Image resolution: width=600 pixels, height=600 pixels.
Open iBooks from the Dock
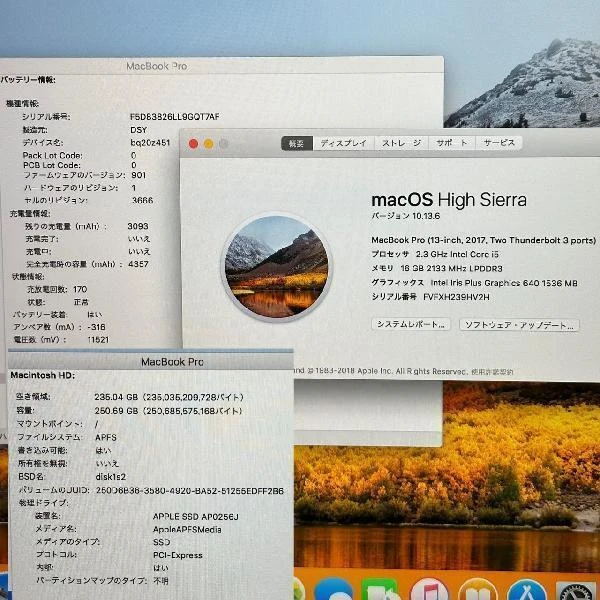[x=478, y=590]
